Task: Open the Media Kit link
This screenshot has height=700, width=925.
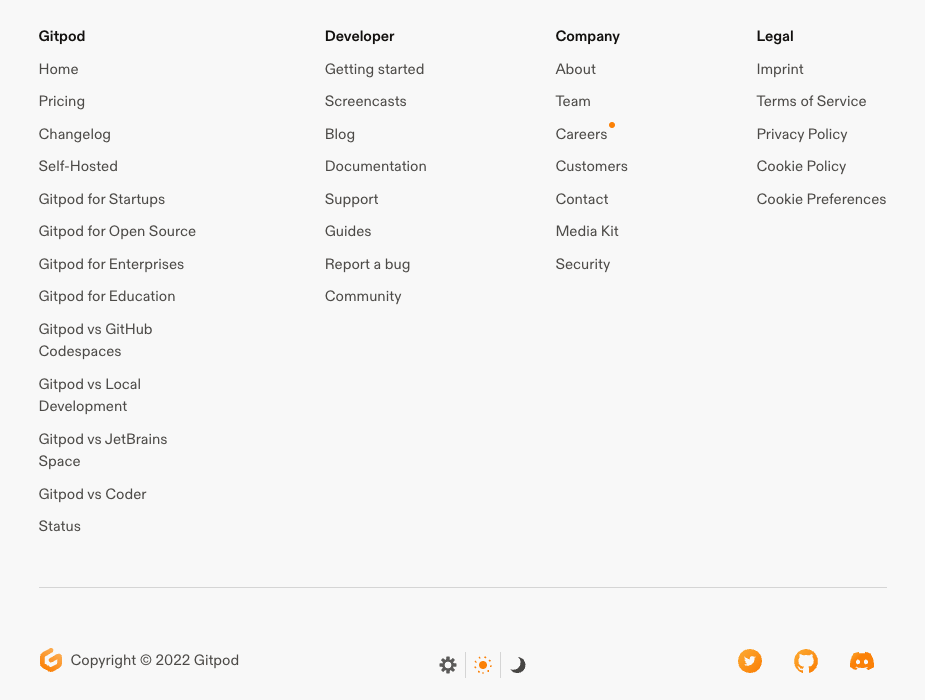Action: (x=587, y=231)
